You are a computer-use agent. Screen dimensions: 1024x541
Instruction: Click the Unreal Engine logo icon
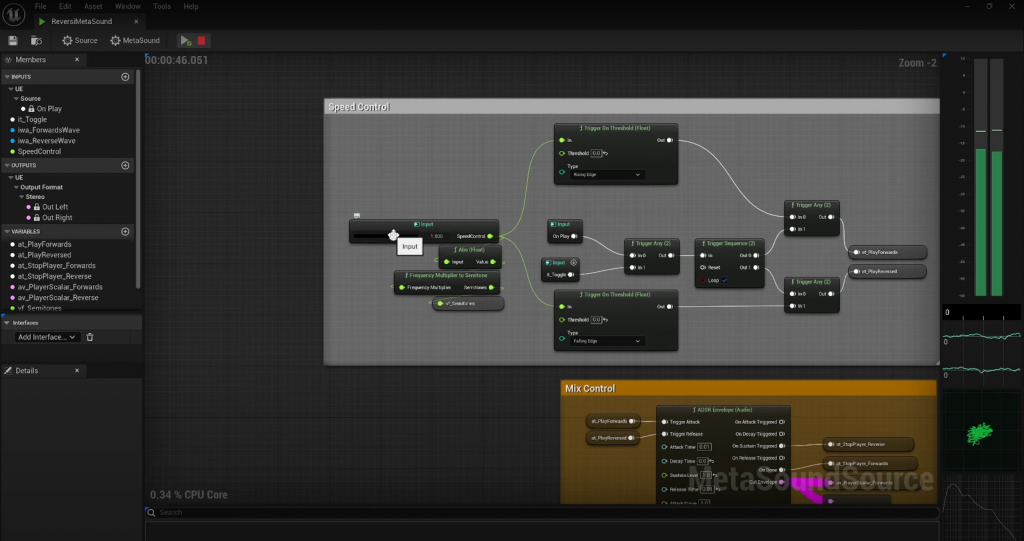tap(14, 14)
